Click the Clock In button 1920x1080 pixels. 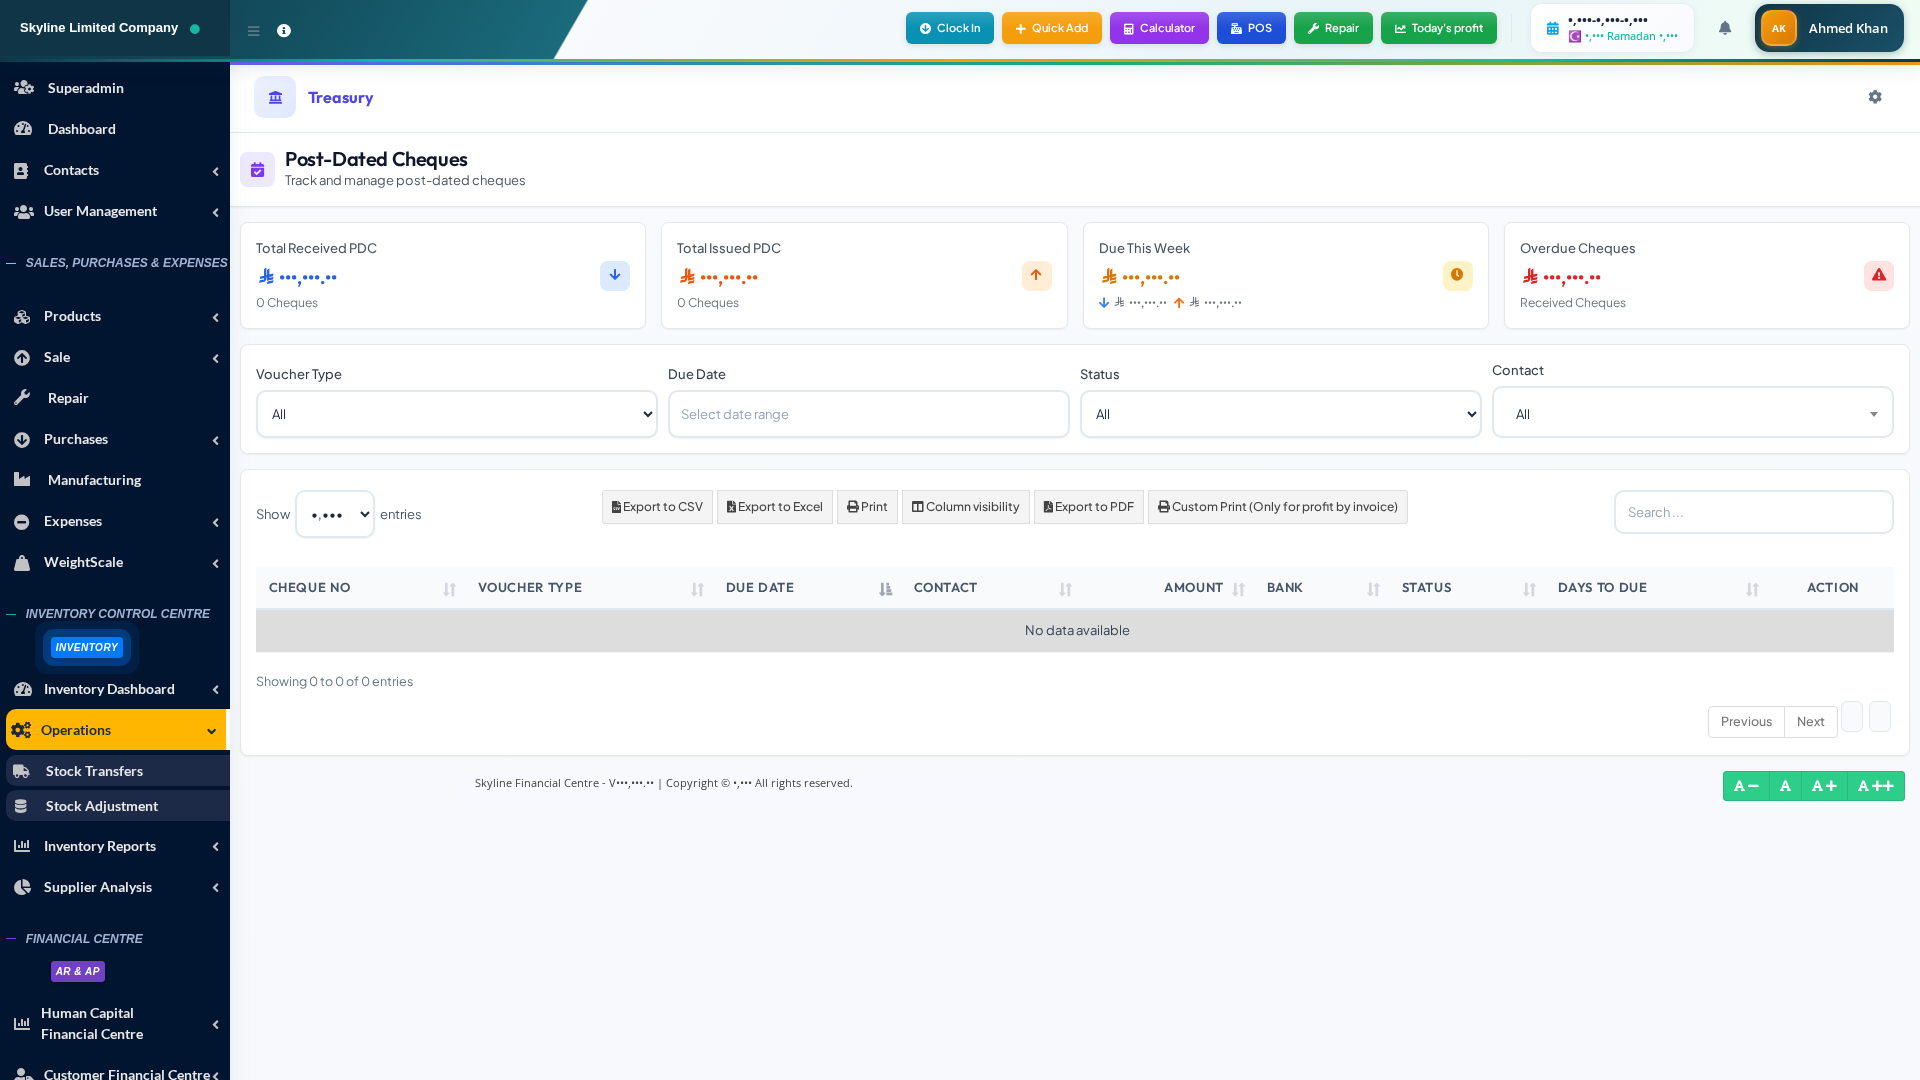pyautogui.click(x=948, y=28)
